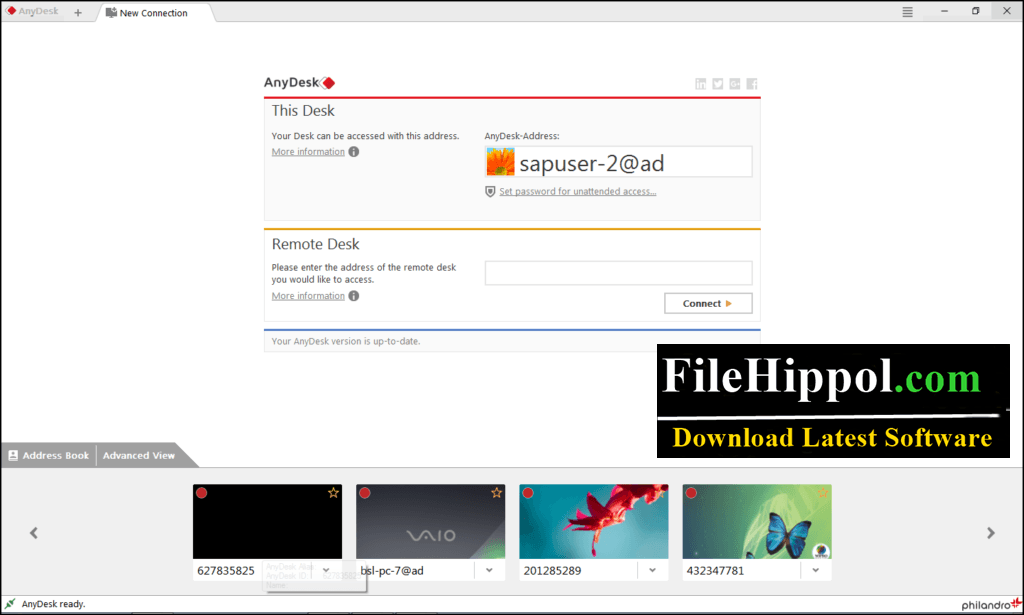Click the right arrow to browse more sessions
This screenshot has height=615, width=1024.
click(992, 532)
